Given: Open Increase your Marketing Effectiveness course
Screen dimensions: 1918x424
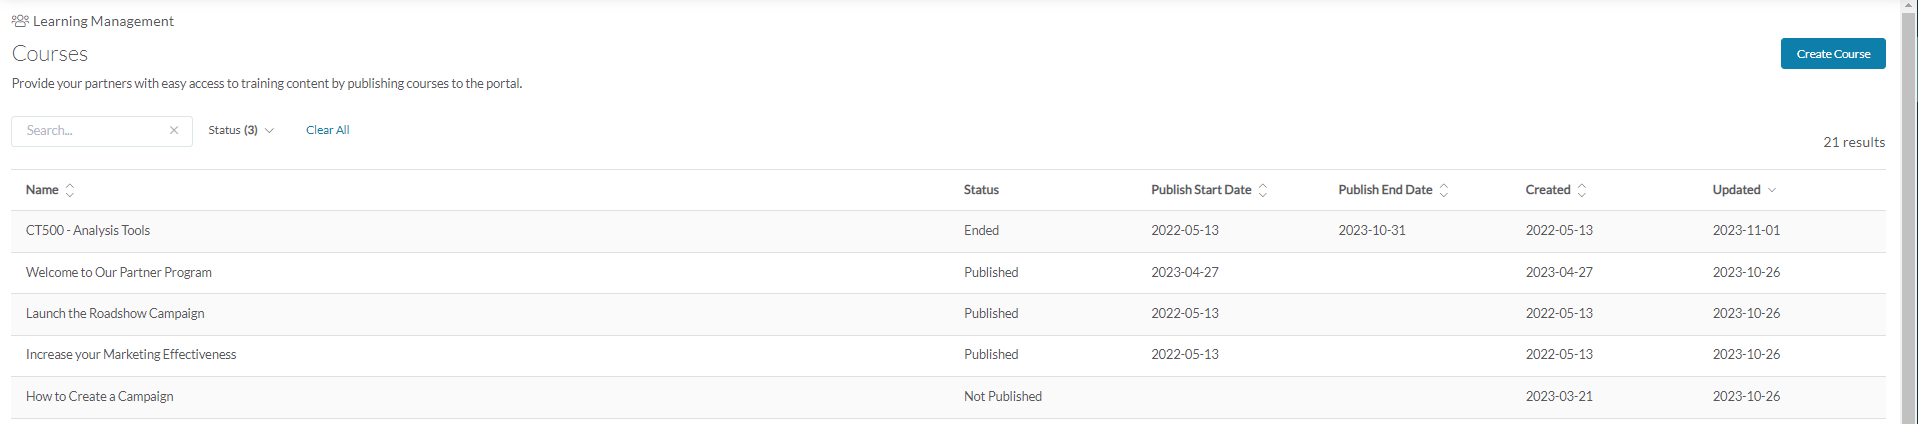Looking at the screenshot, I should pyautogui.click(x=131, y=355).
